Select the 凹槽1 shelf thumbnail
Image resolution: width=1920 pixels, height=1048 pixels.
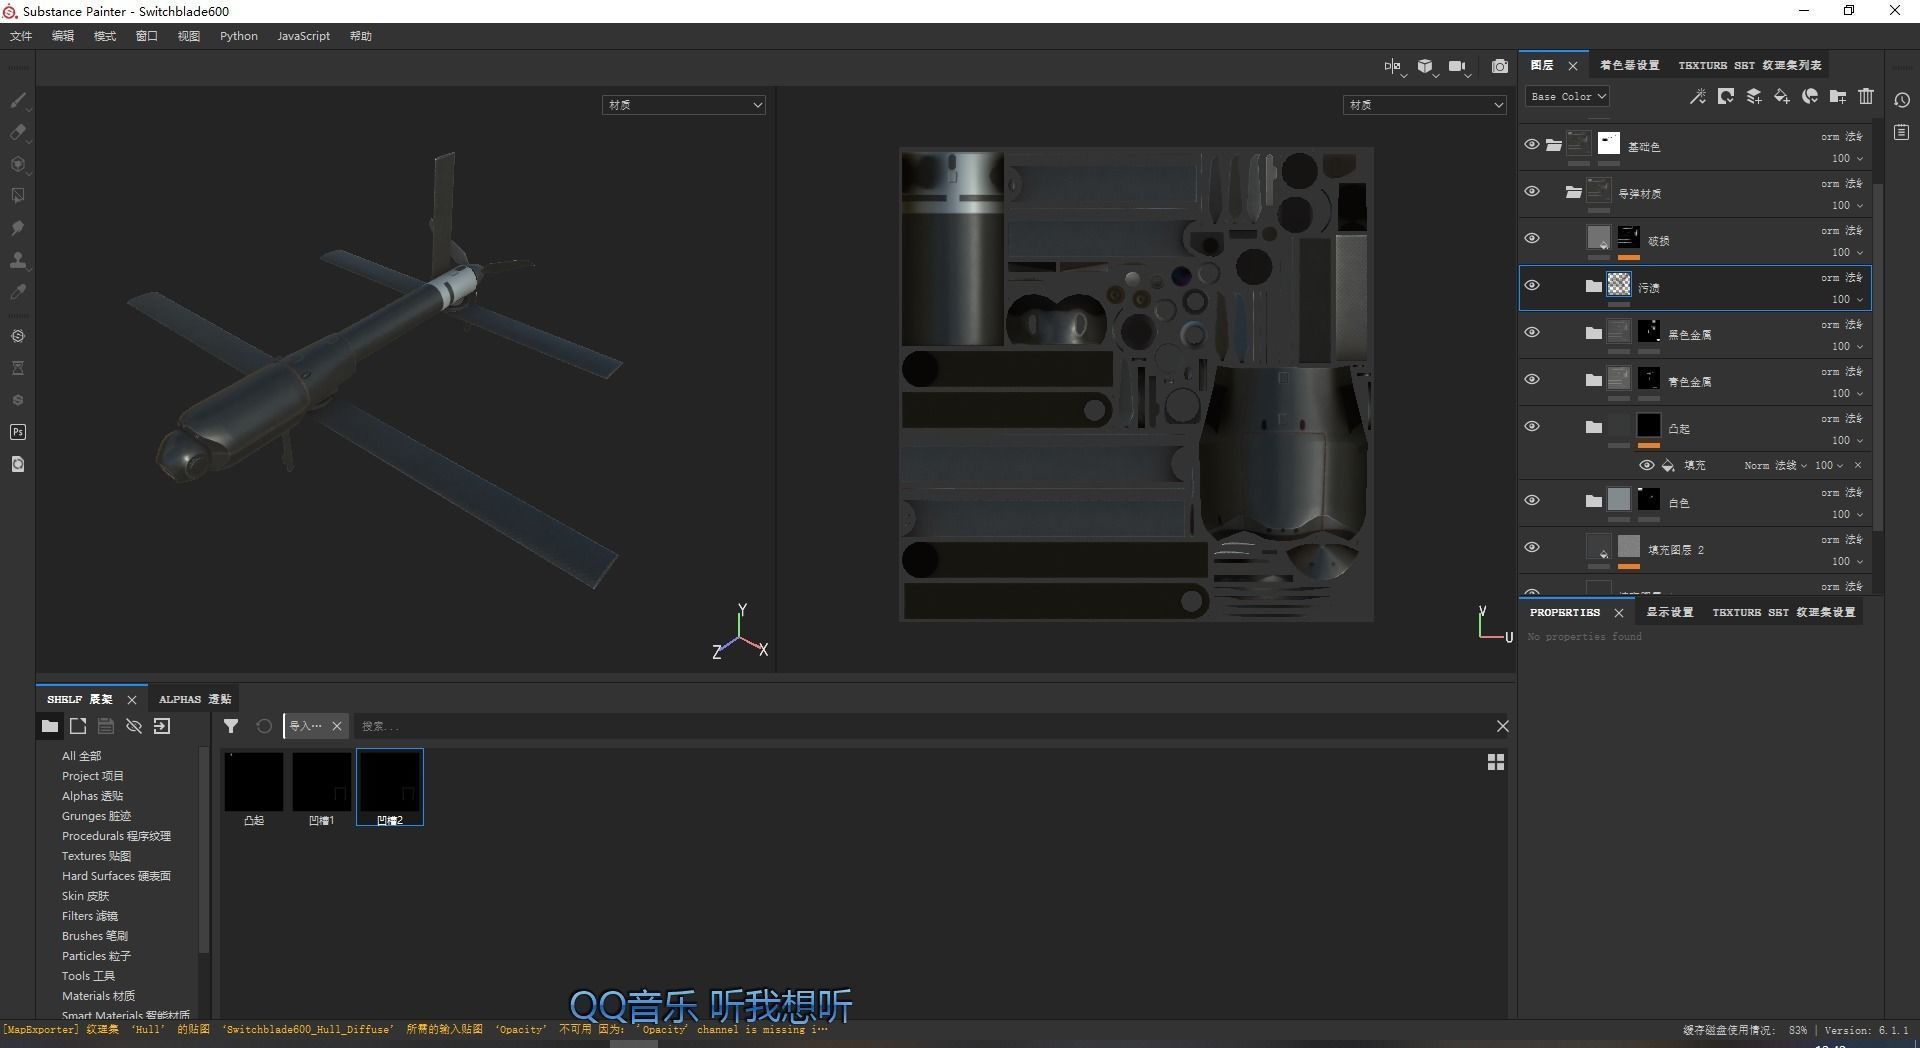[x=321, y=788]
